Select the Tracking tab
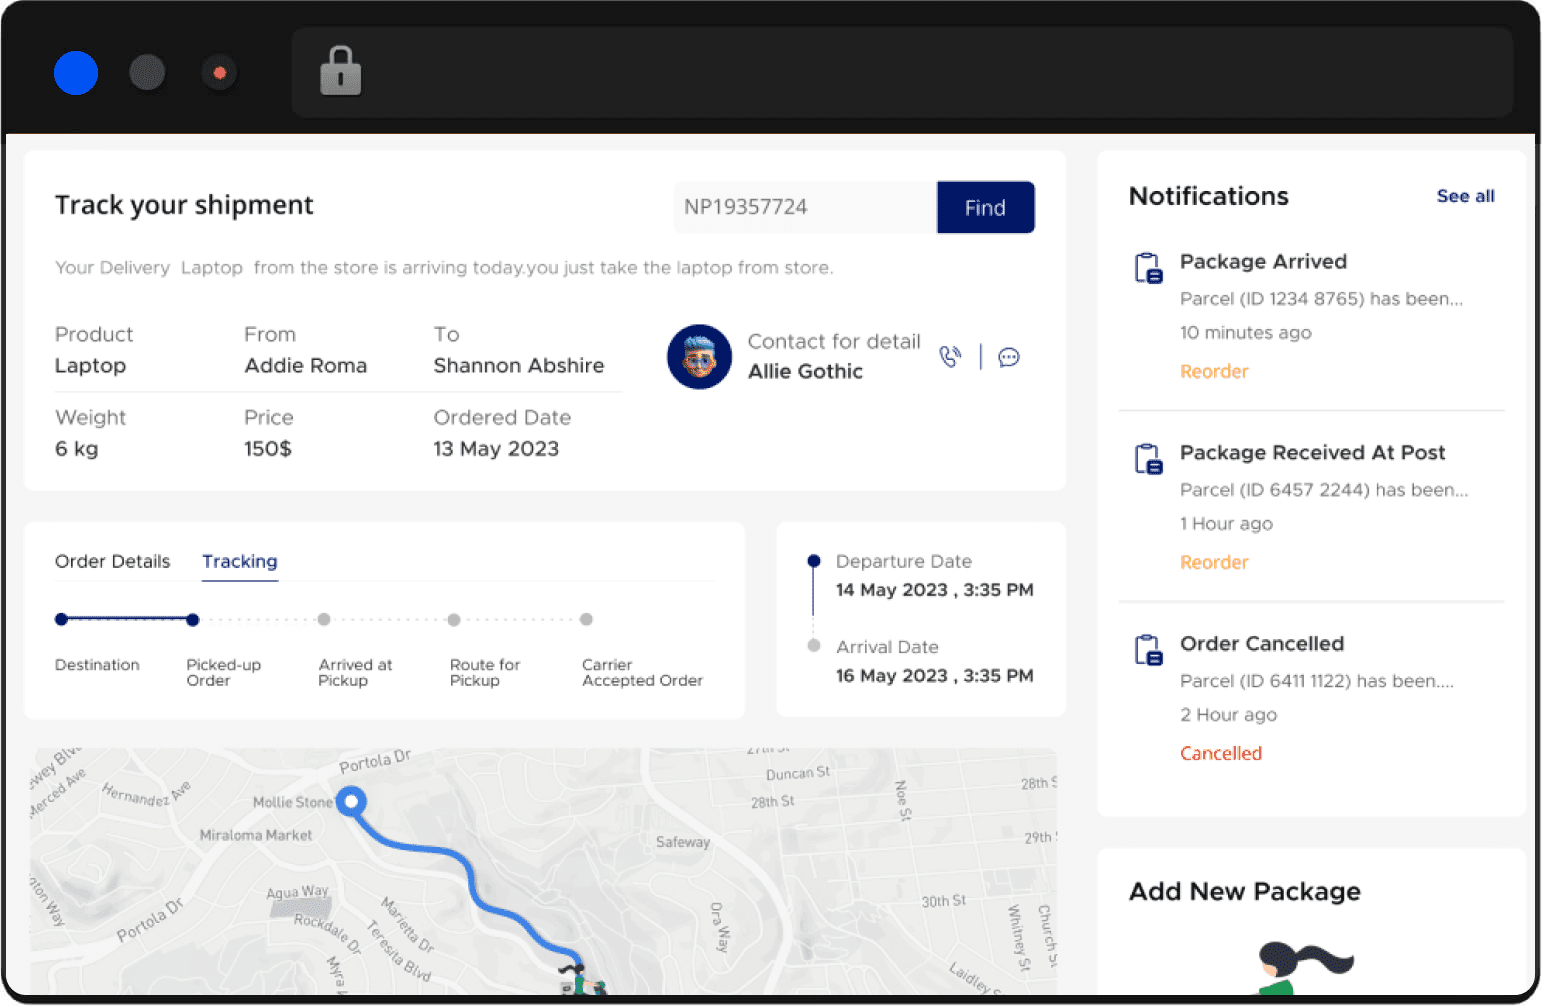Image resolution: width=1542 pixels, height=1006 pixels. (240, 561)
